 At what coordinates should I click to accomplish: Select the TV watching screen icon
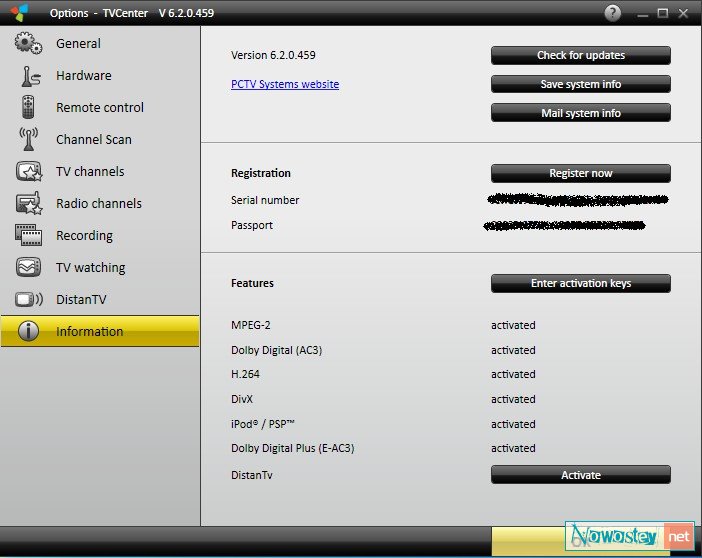(29, 268)
